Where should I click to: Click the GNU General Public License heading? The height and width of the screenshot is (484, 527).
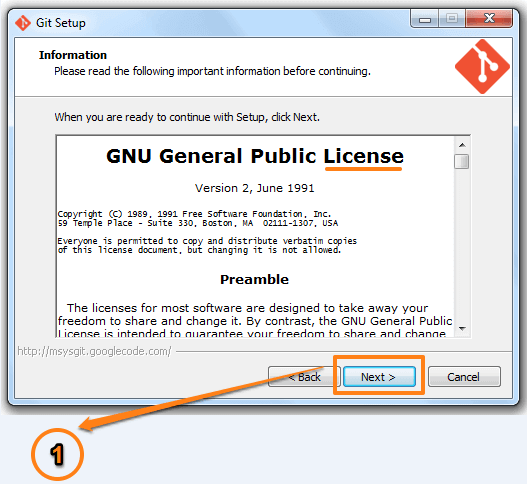(255, 156)
